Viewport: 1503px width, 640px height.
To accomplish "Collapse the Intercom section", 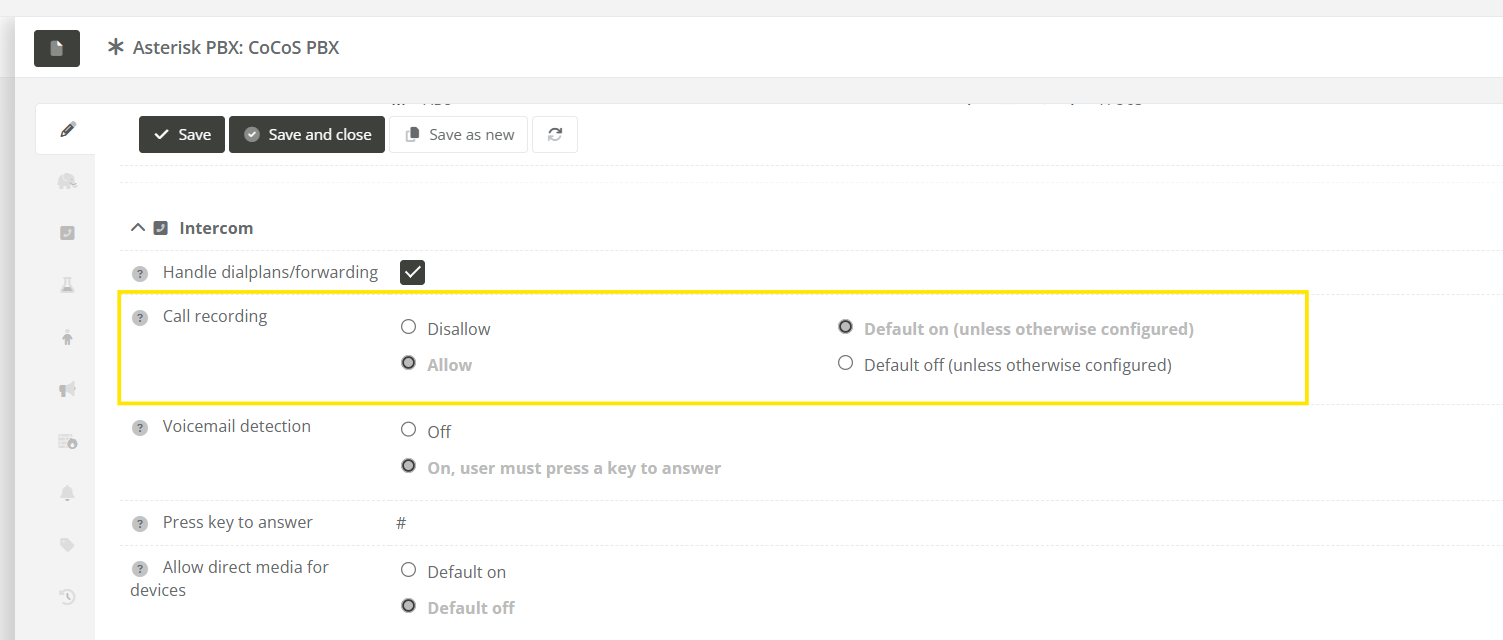I will 138,228.
